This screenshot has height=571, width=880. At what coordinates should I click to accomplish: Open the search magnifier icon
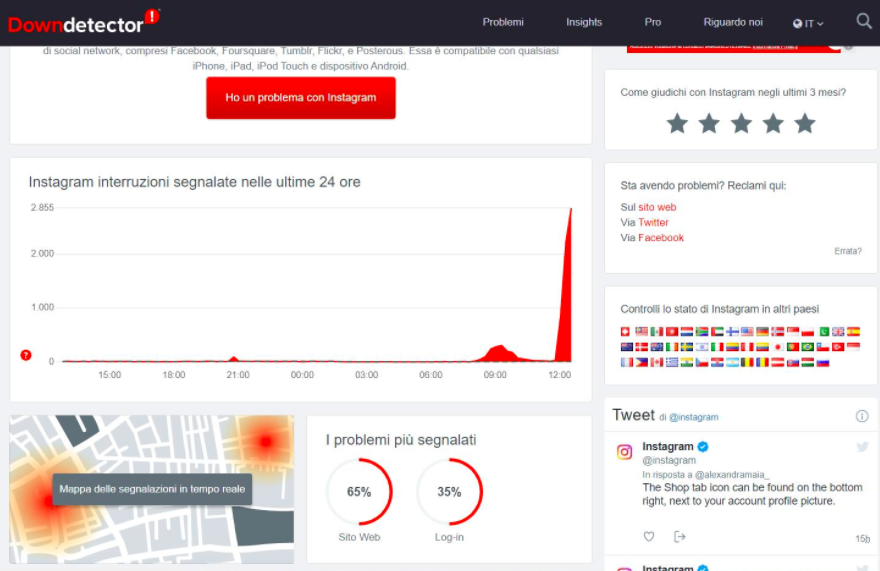[x=864, y=21]
